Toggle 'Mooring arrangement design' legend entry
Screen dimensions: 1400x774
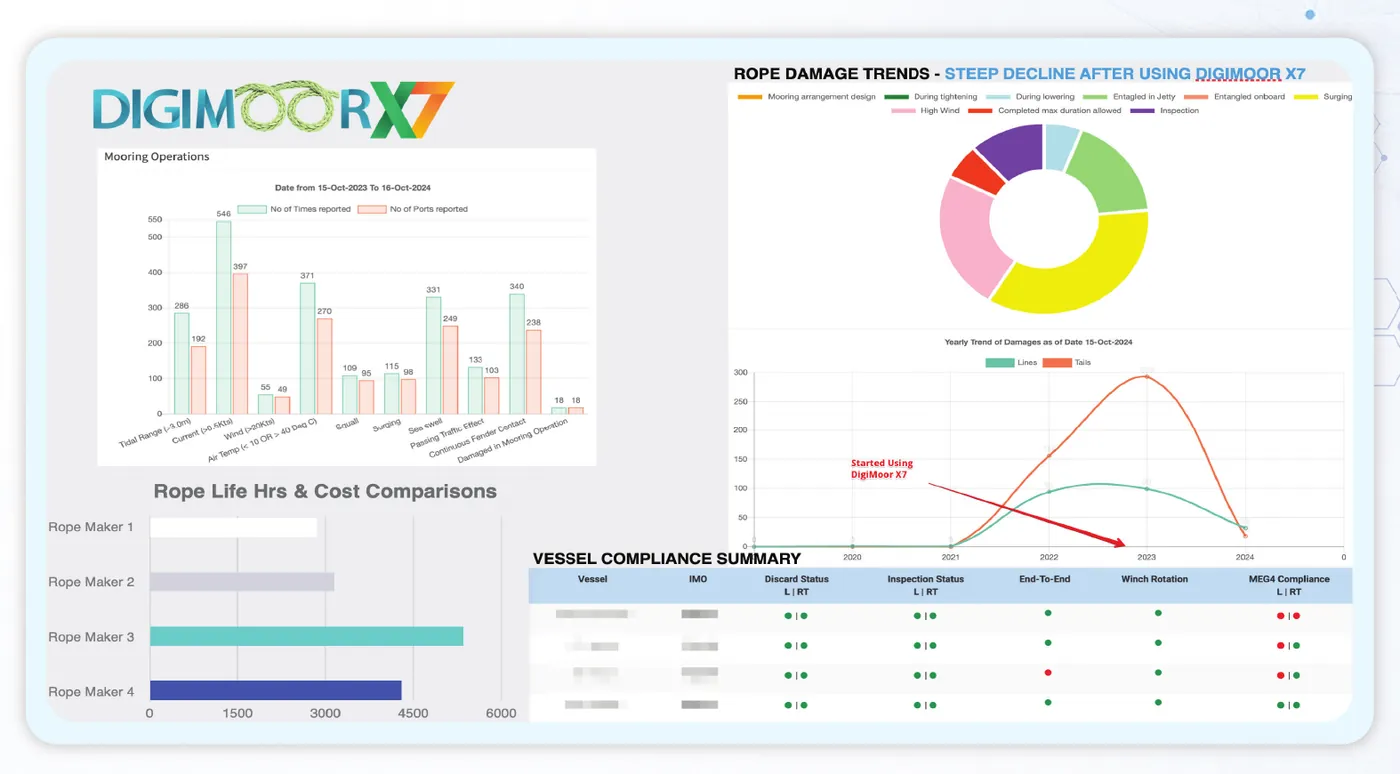tap(807, 97)
